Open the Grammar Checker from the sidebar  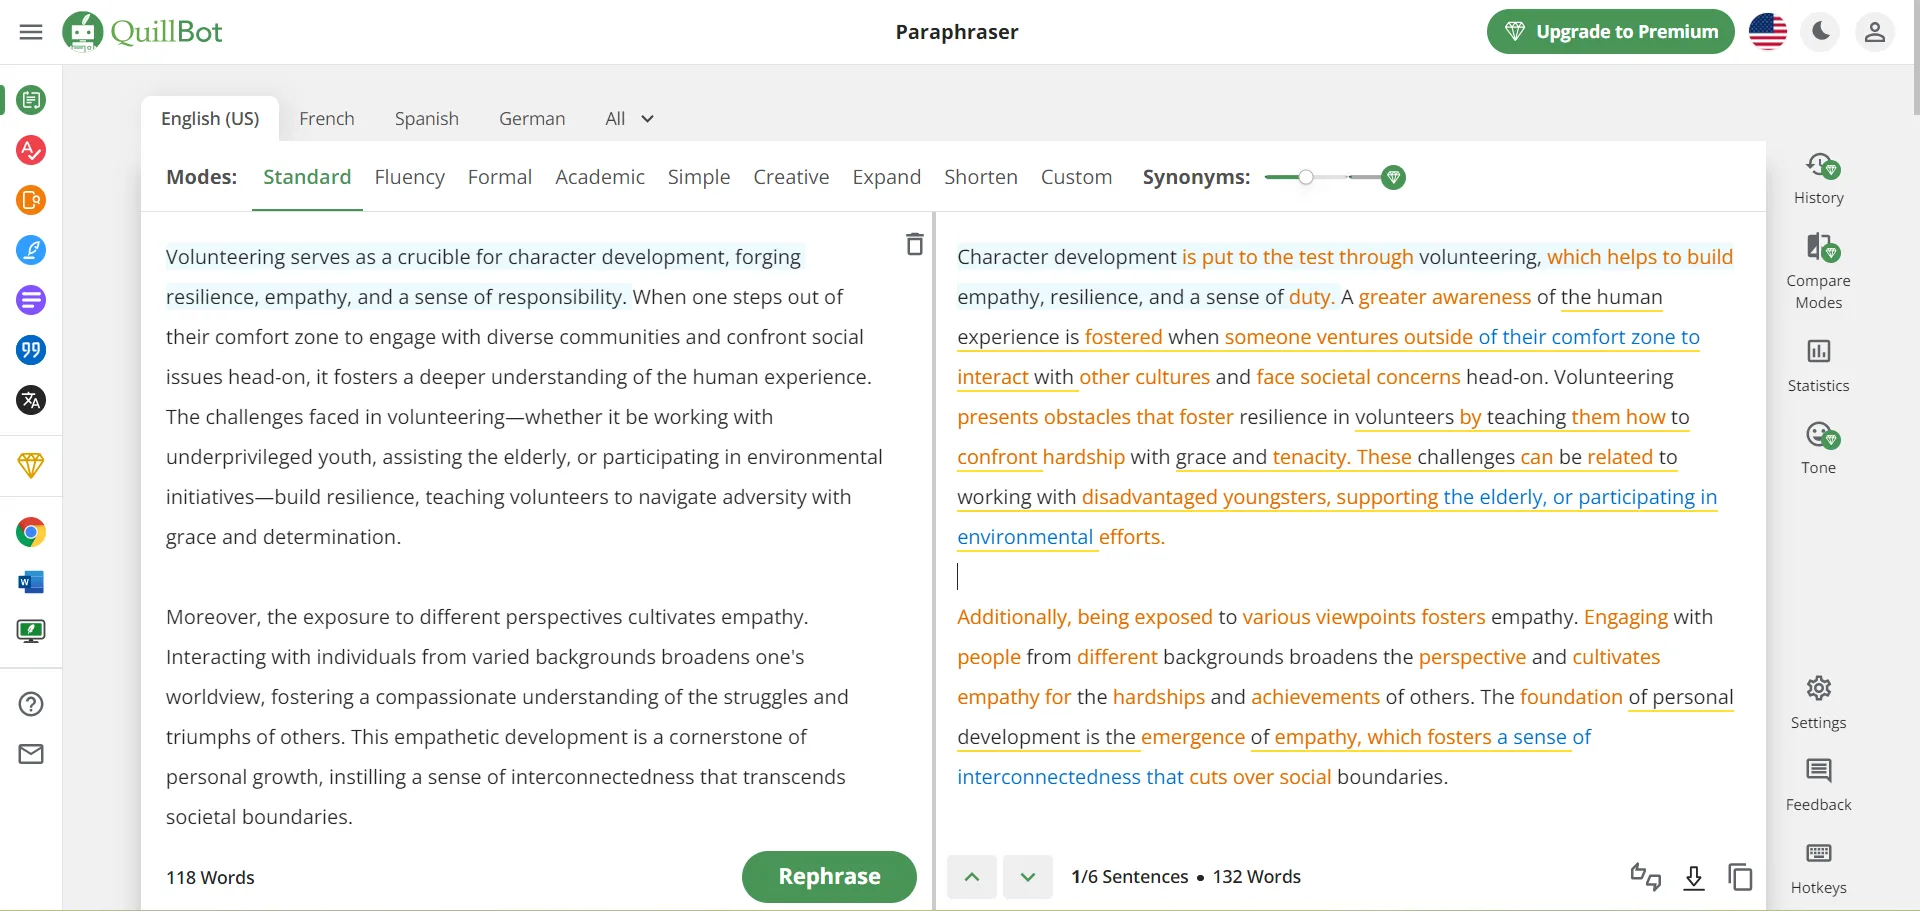point(31,150)
